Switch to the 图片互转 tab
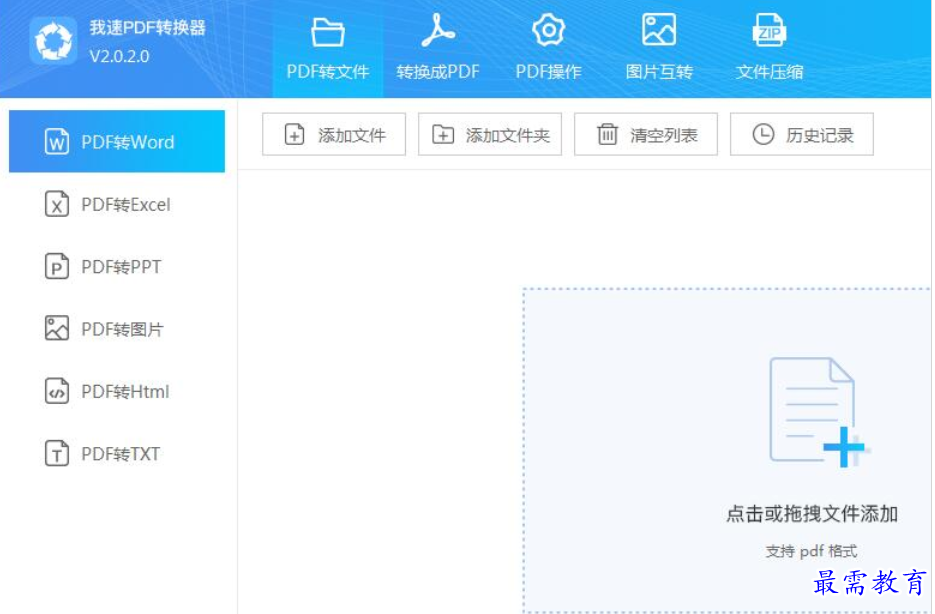 coord(659,49)
